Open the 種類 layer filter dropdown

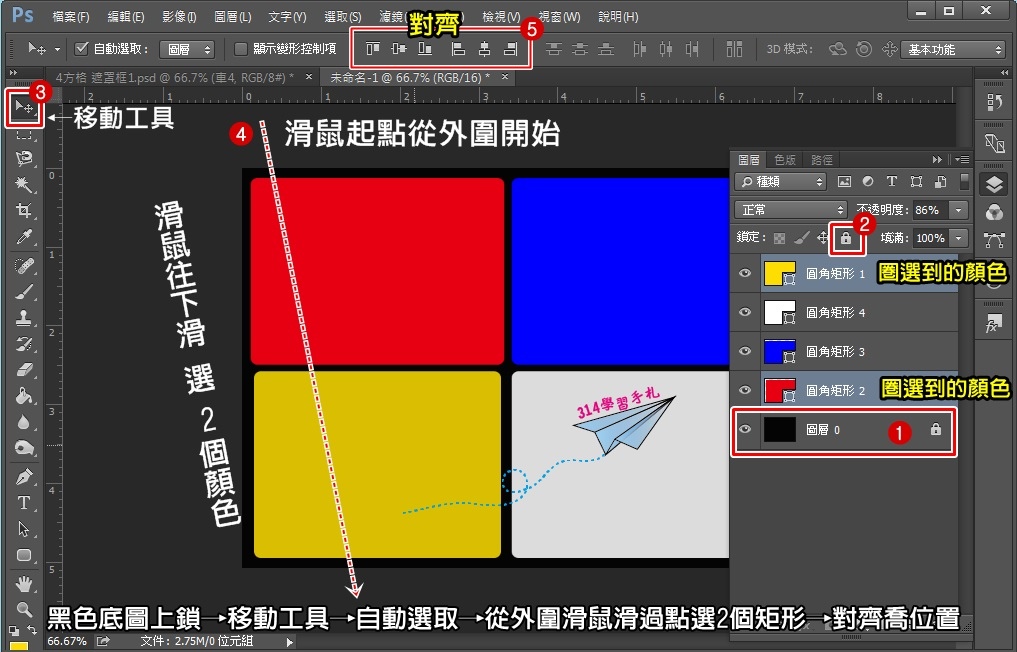pos(780,182)
